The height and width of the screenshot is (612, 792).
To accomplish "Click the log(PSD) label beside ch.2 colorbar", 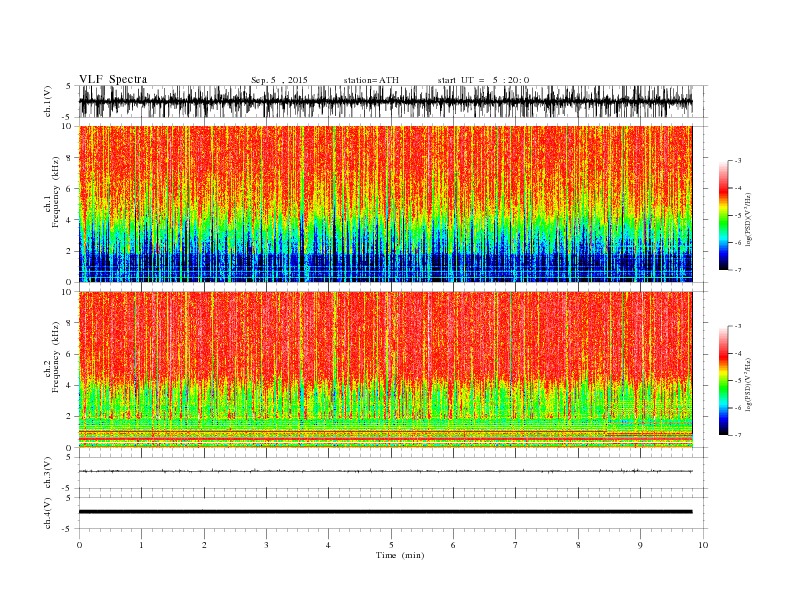I will coord(749,384).
